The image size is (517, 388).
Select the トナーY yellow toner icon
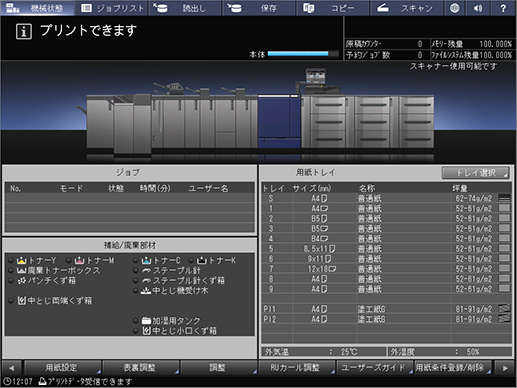22,260
